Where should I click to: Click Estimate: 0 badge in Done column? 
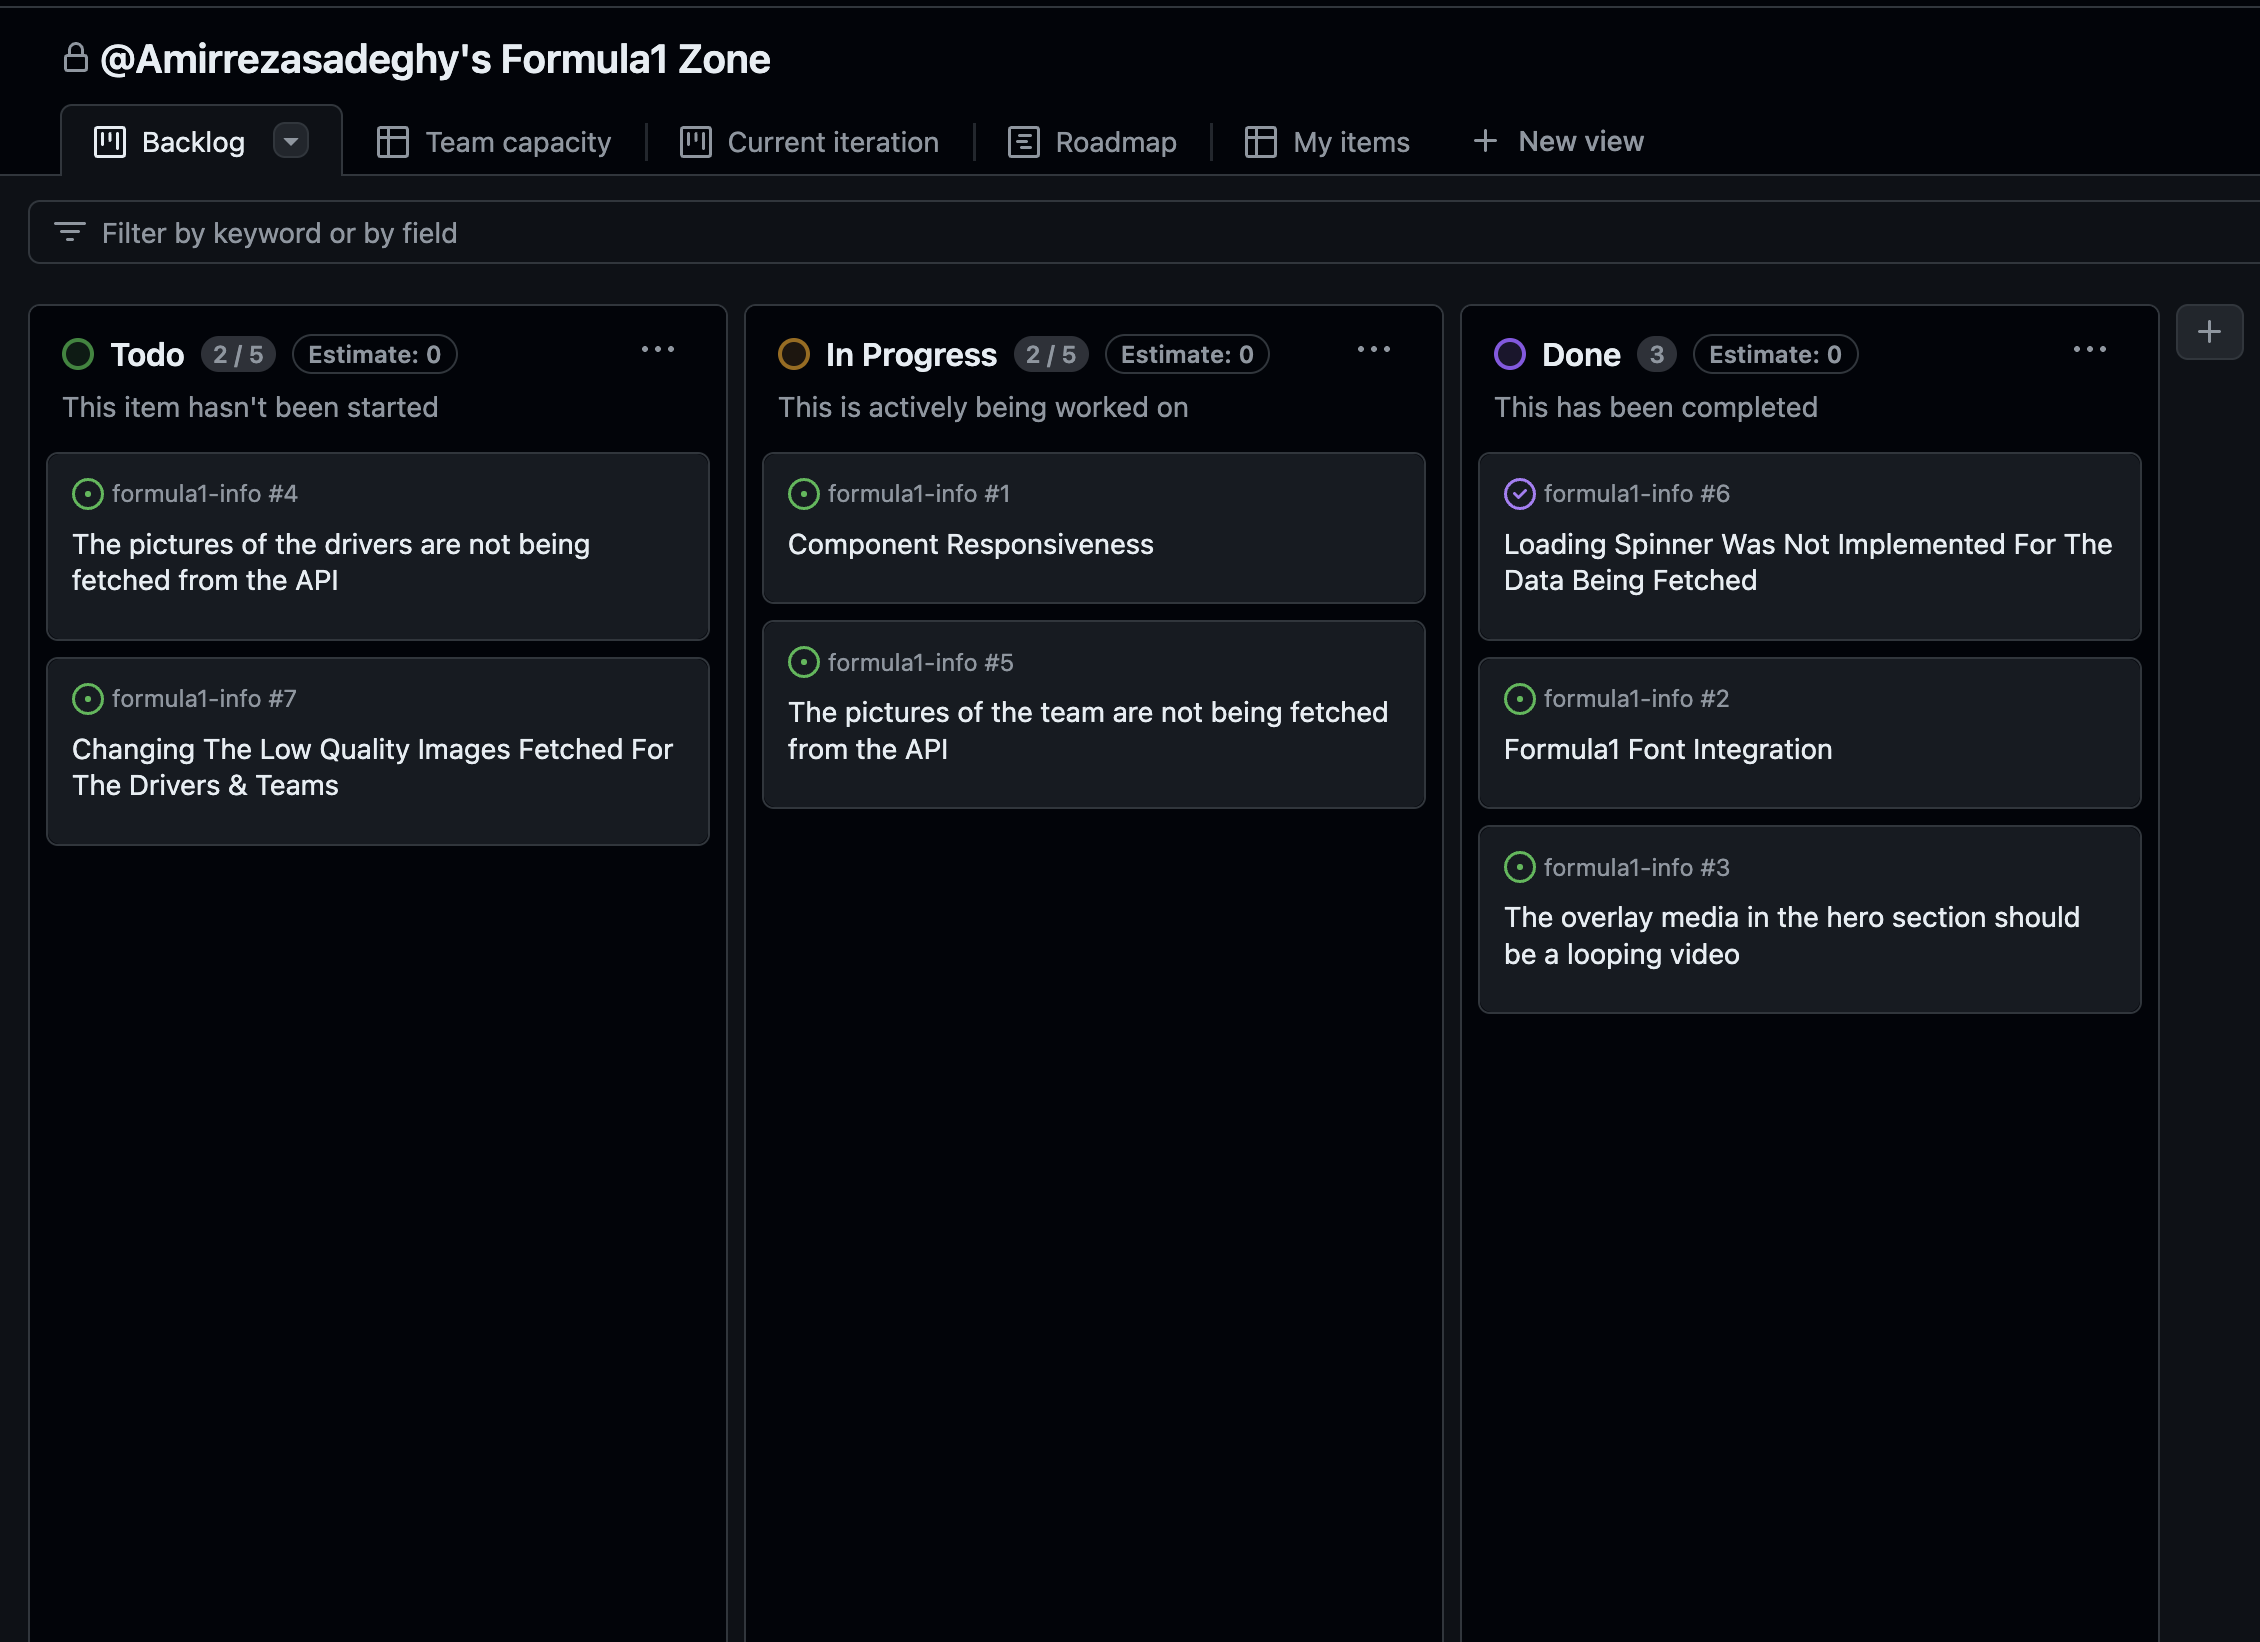pos(1774,354)
